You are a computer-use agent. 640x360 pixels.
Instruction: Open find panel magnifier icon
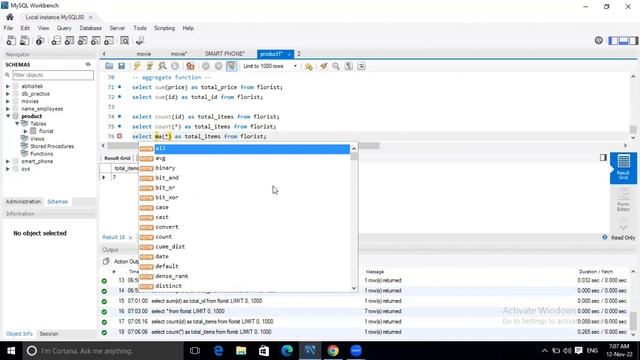336,66
